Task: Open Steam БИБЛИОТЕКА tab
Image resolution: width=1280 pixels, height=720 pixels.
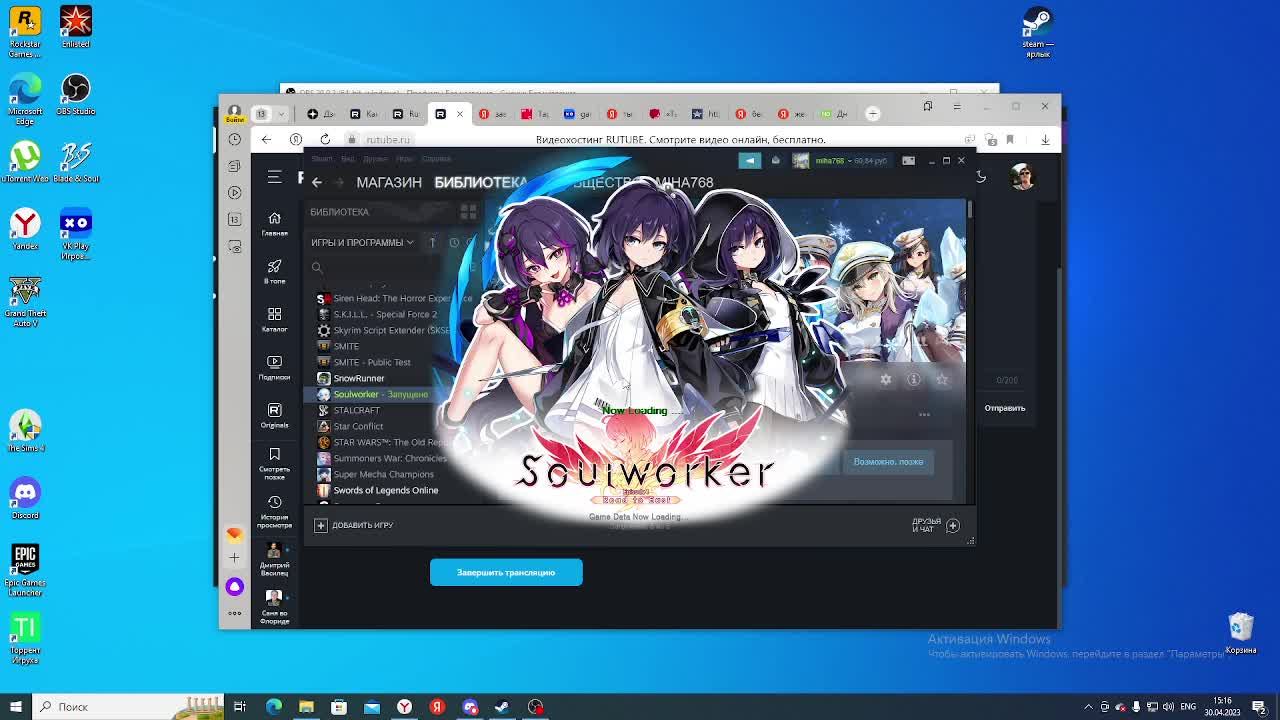Action: coord(481,182)
